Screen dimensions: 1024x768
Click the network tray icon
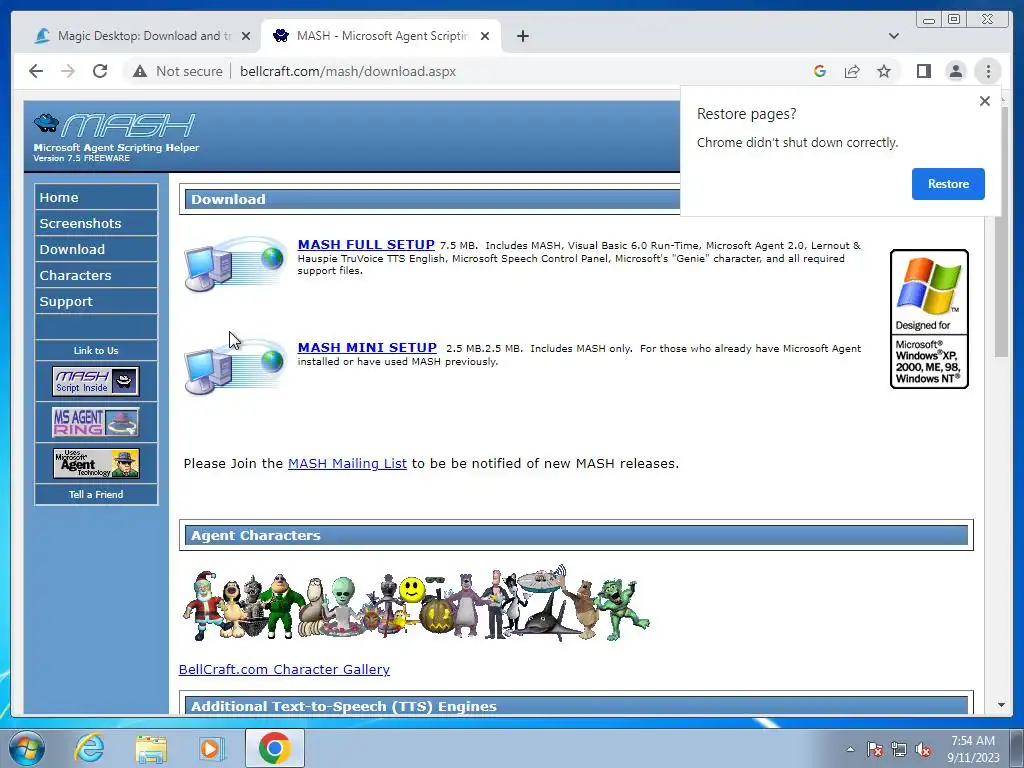tap(899, 749)
